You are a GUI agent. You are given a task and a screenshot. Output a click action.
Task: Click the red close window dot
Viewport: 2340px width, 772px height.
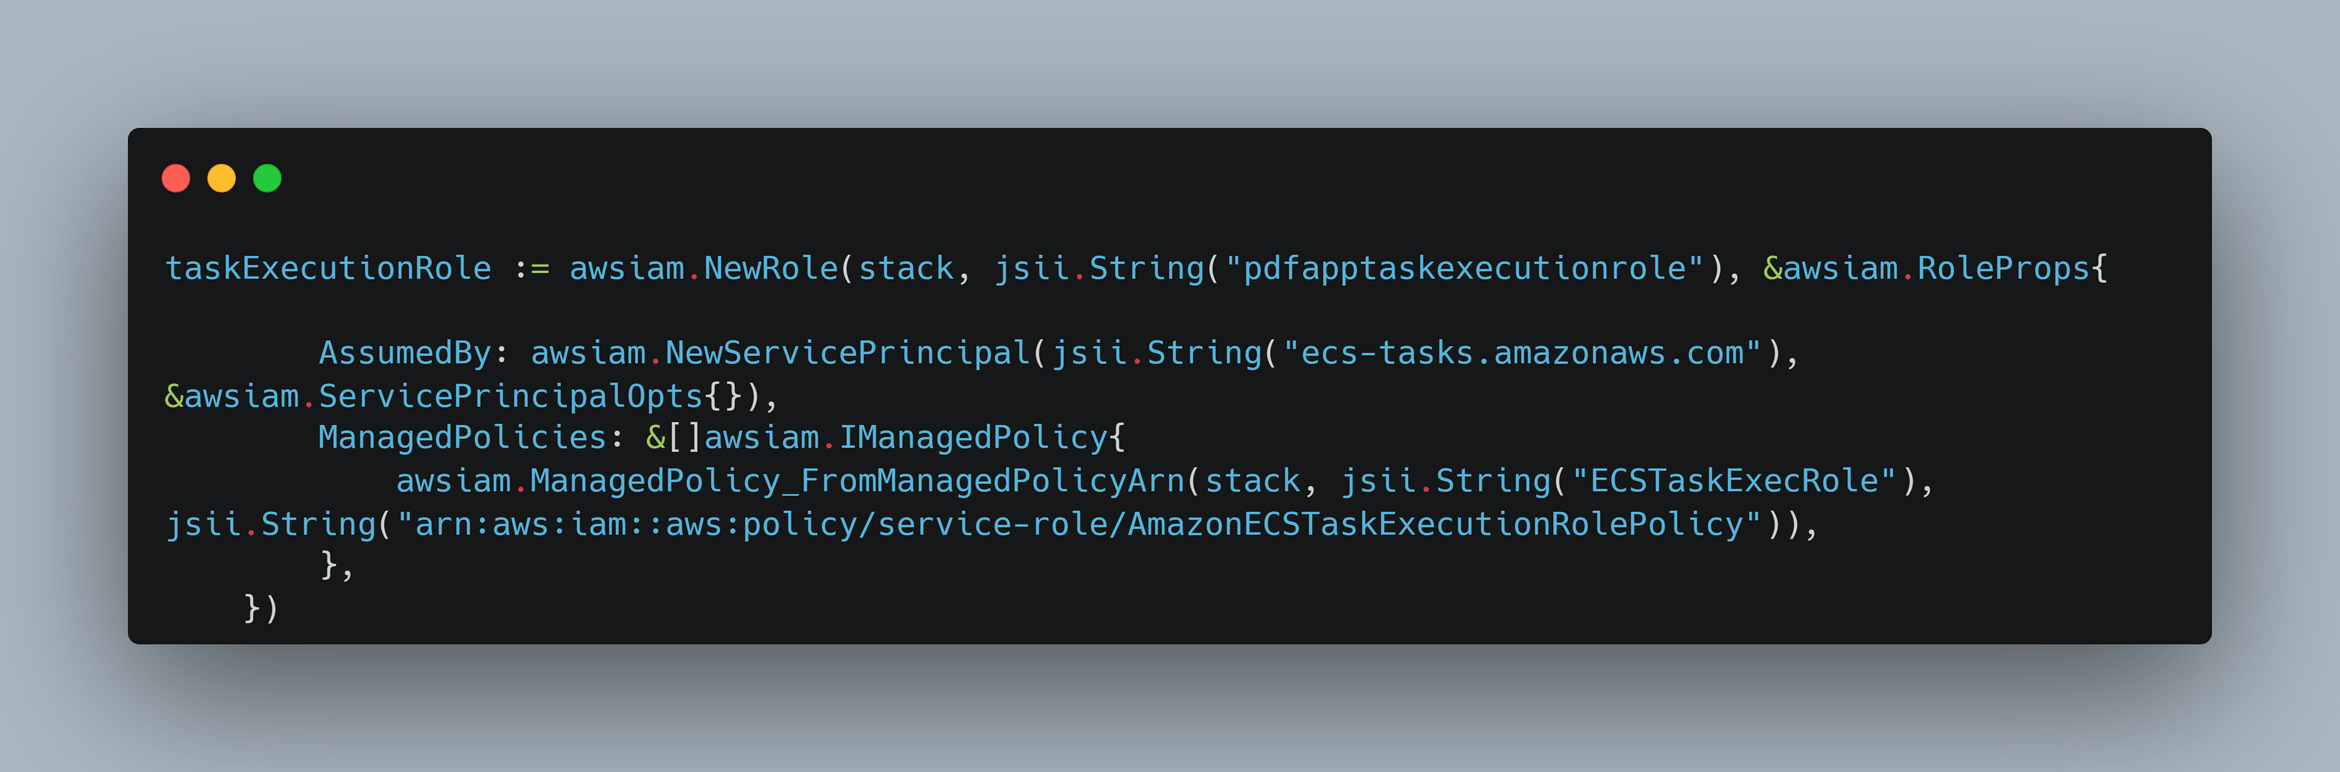coord(176,178)
